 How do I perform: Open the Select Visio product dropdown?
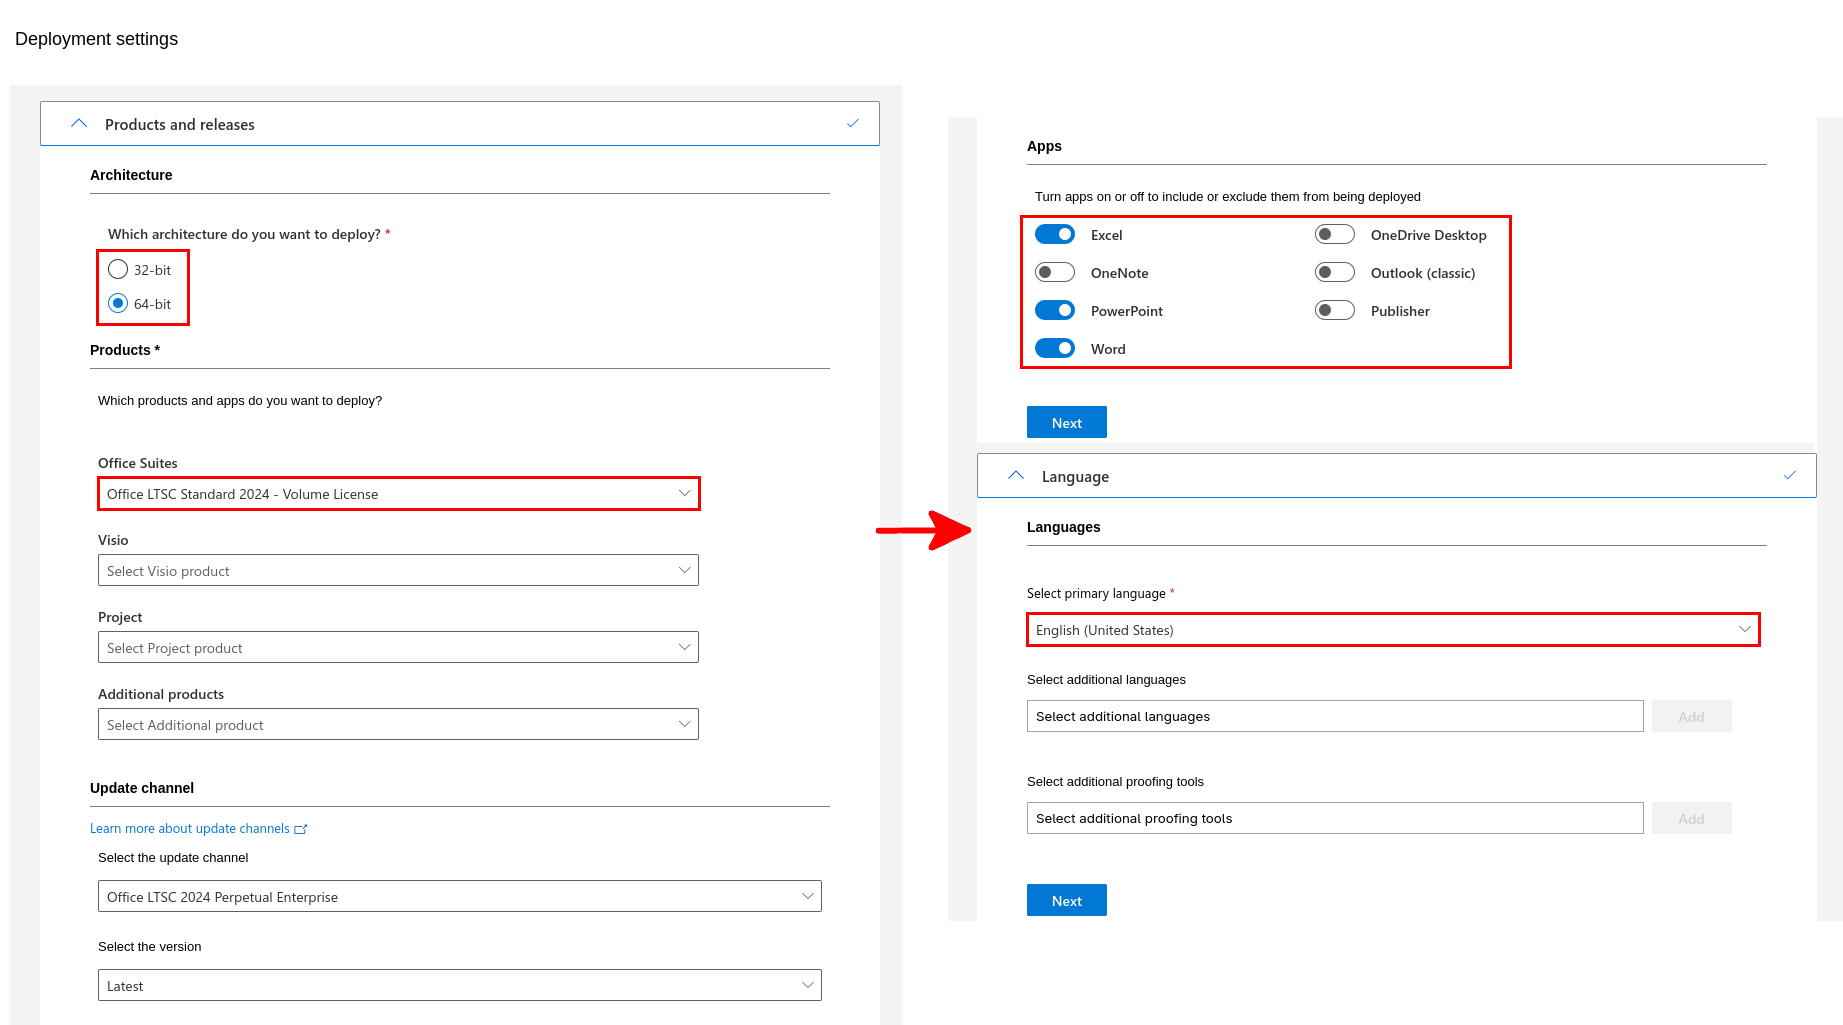coord(398,571)
